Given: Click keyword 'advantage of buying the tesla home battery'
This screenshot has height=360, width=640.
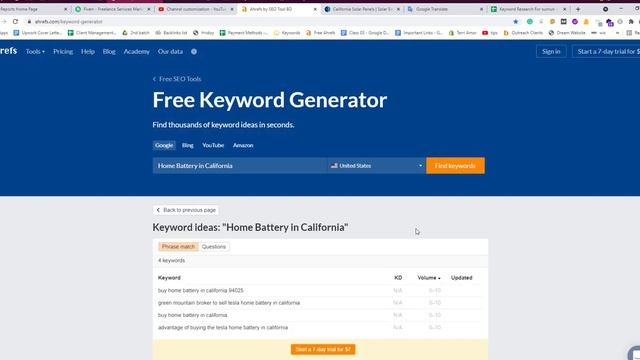Looking at the screenshot, I should pyautogui.click(x=223, y=327).
